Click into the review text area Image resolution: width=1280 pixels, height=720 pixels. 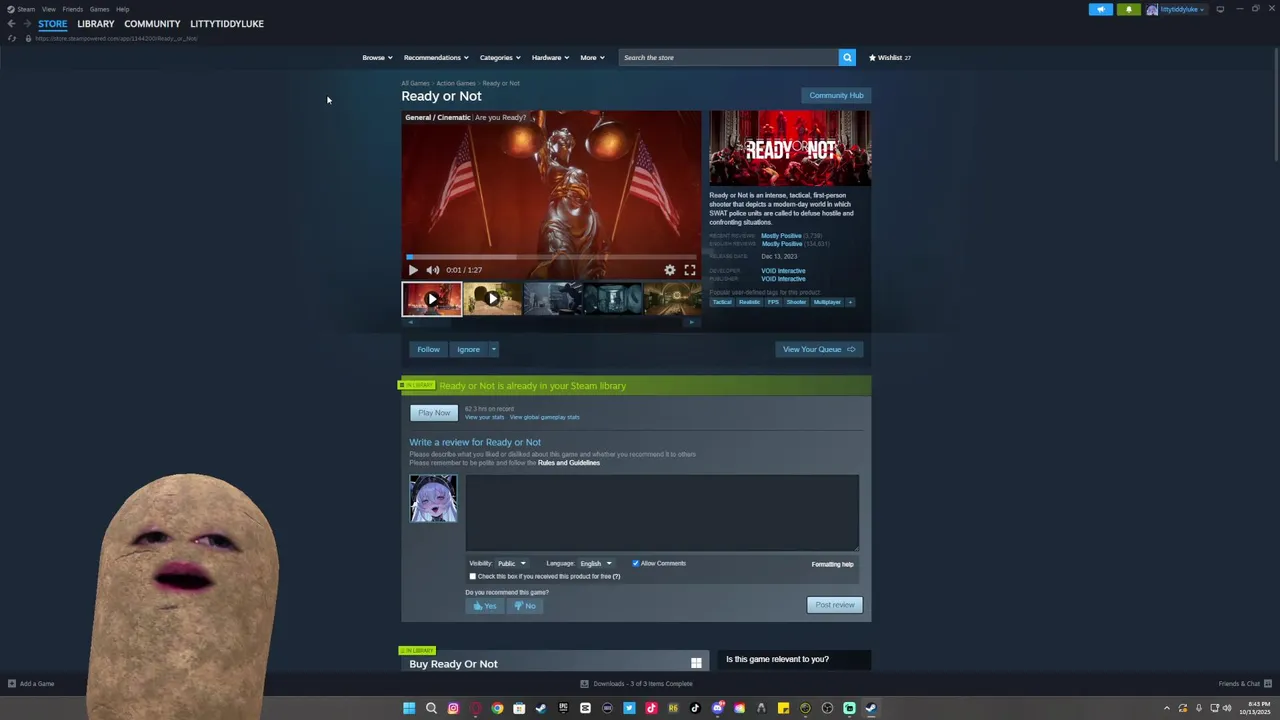click(662, 512)
